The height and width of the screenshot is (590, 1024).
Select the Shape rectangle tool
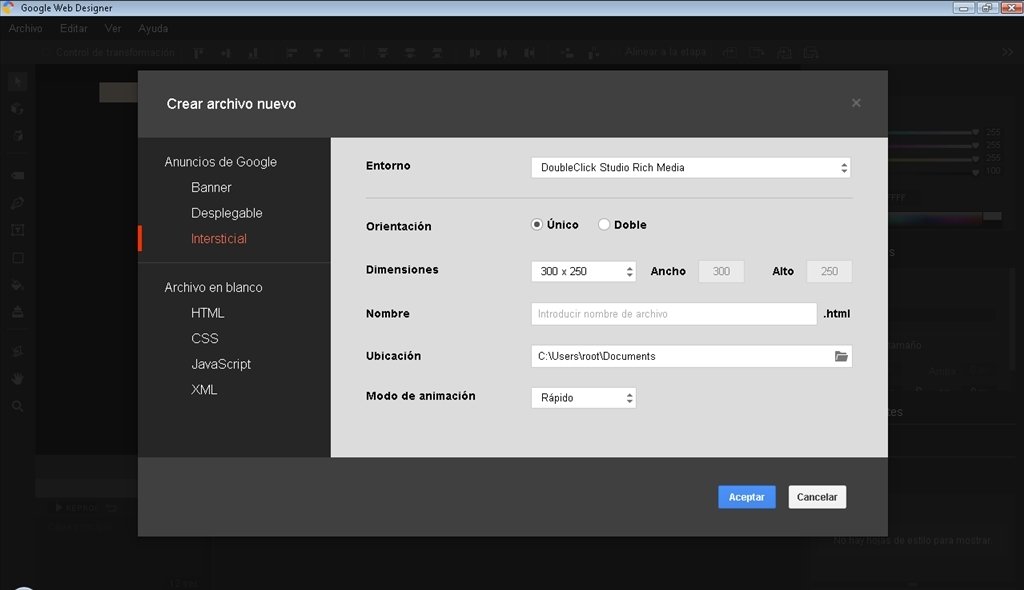click(x=18, y=257)
